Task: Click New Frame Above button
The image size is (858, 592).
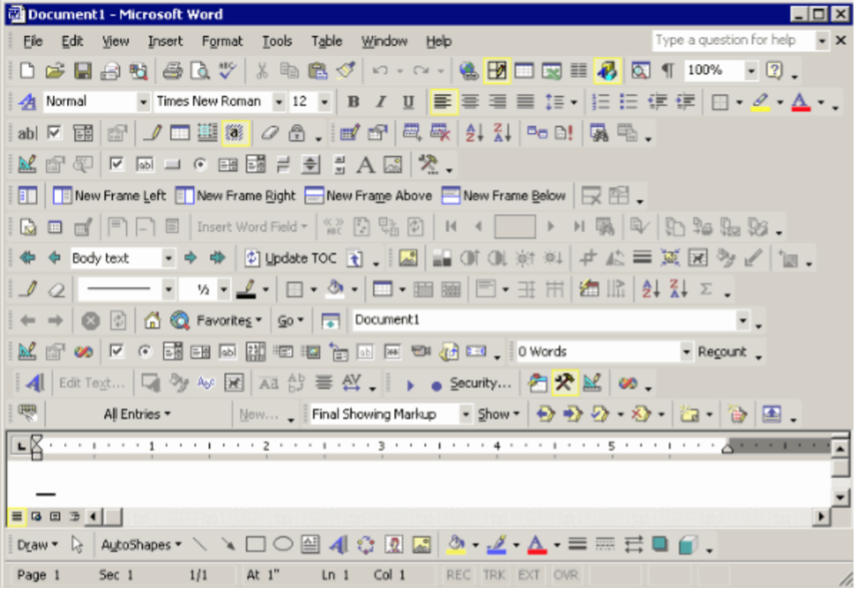Action: click(368, 196)
